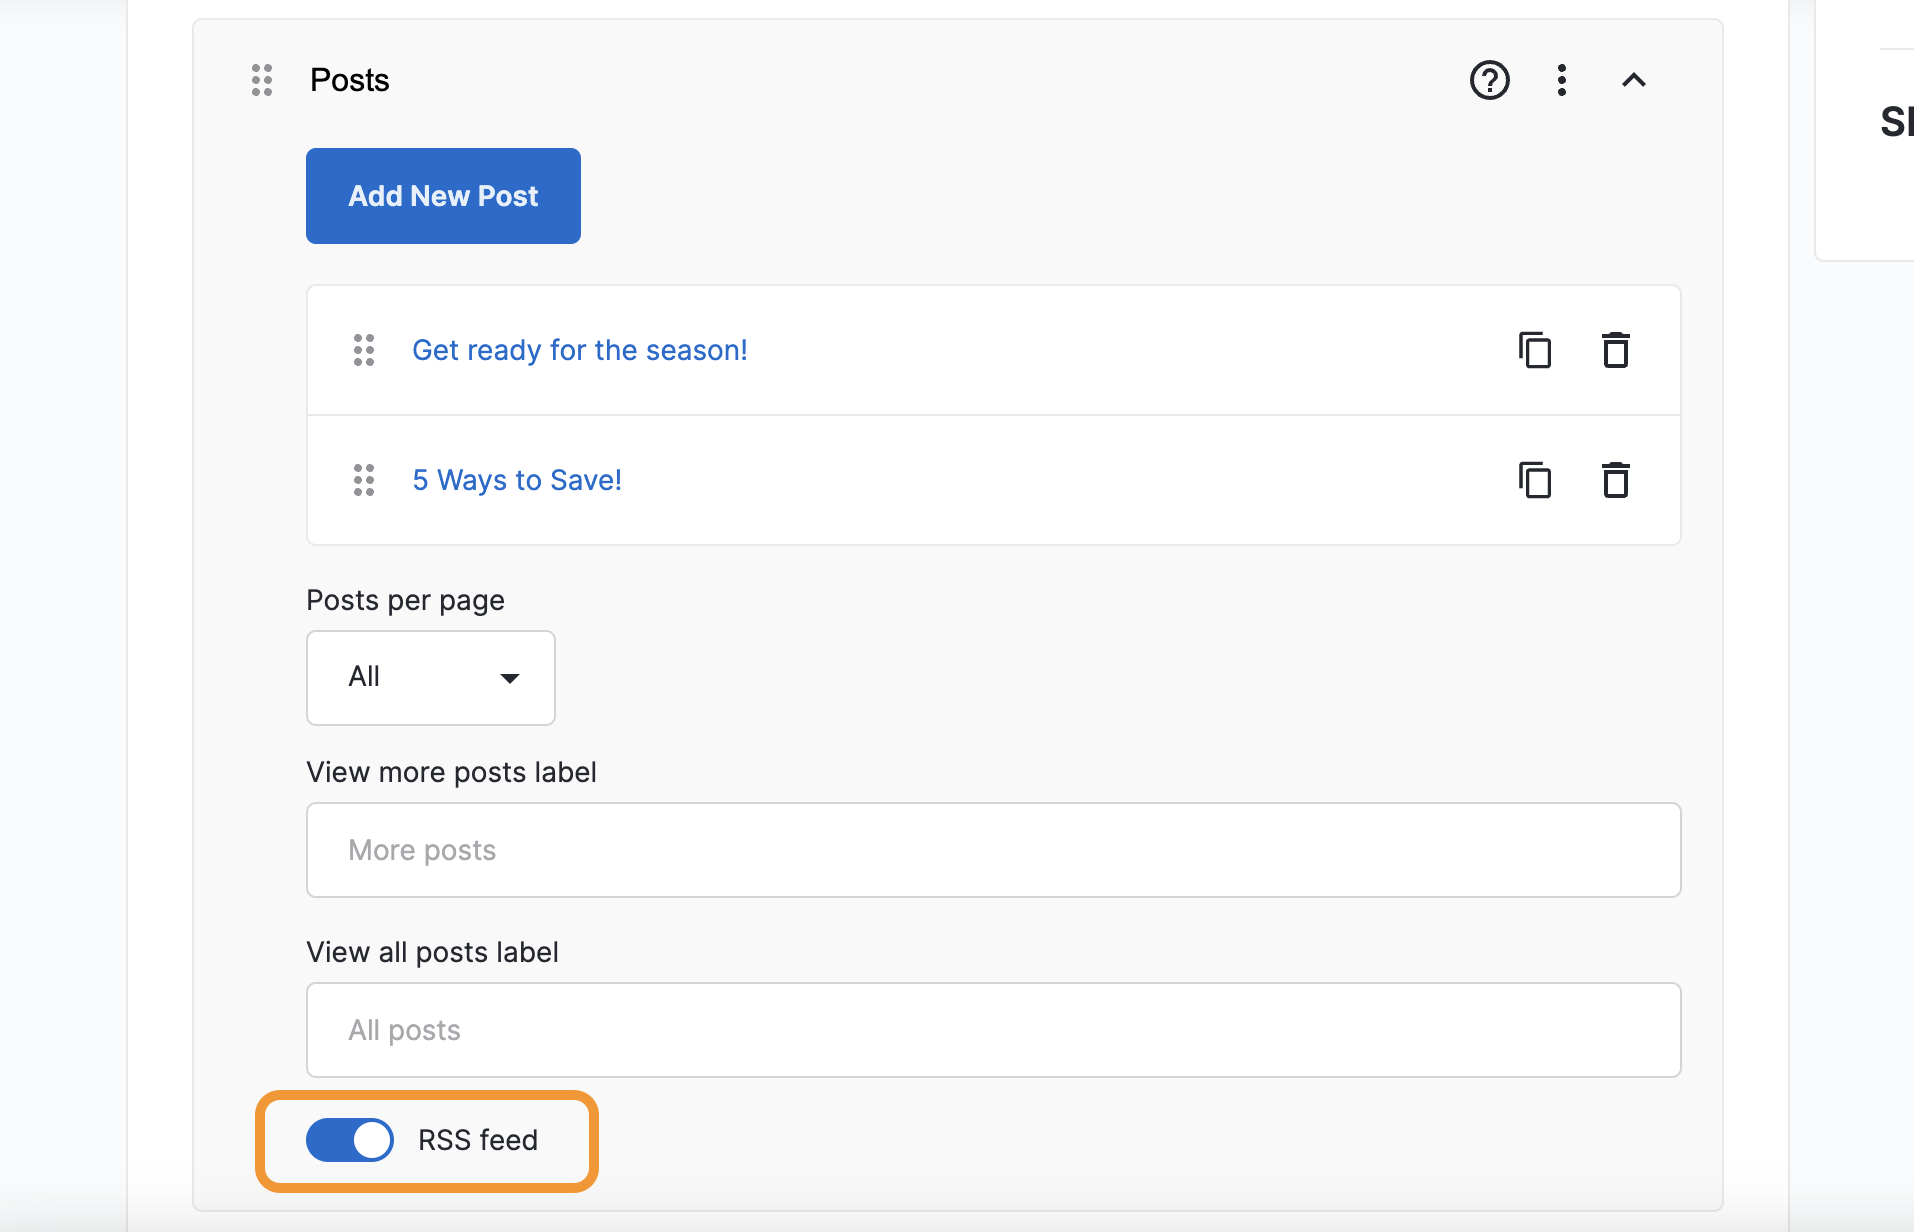Duplicate the '5 Ways to Save!' post
This screenshot has width=1914, height=1232.
[x=1535, y=480]
